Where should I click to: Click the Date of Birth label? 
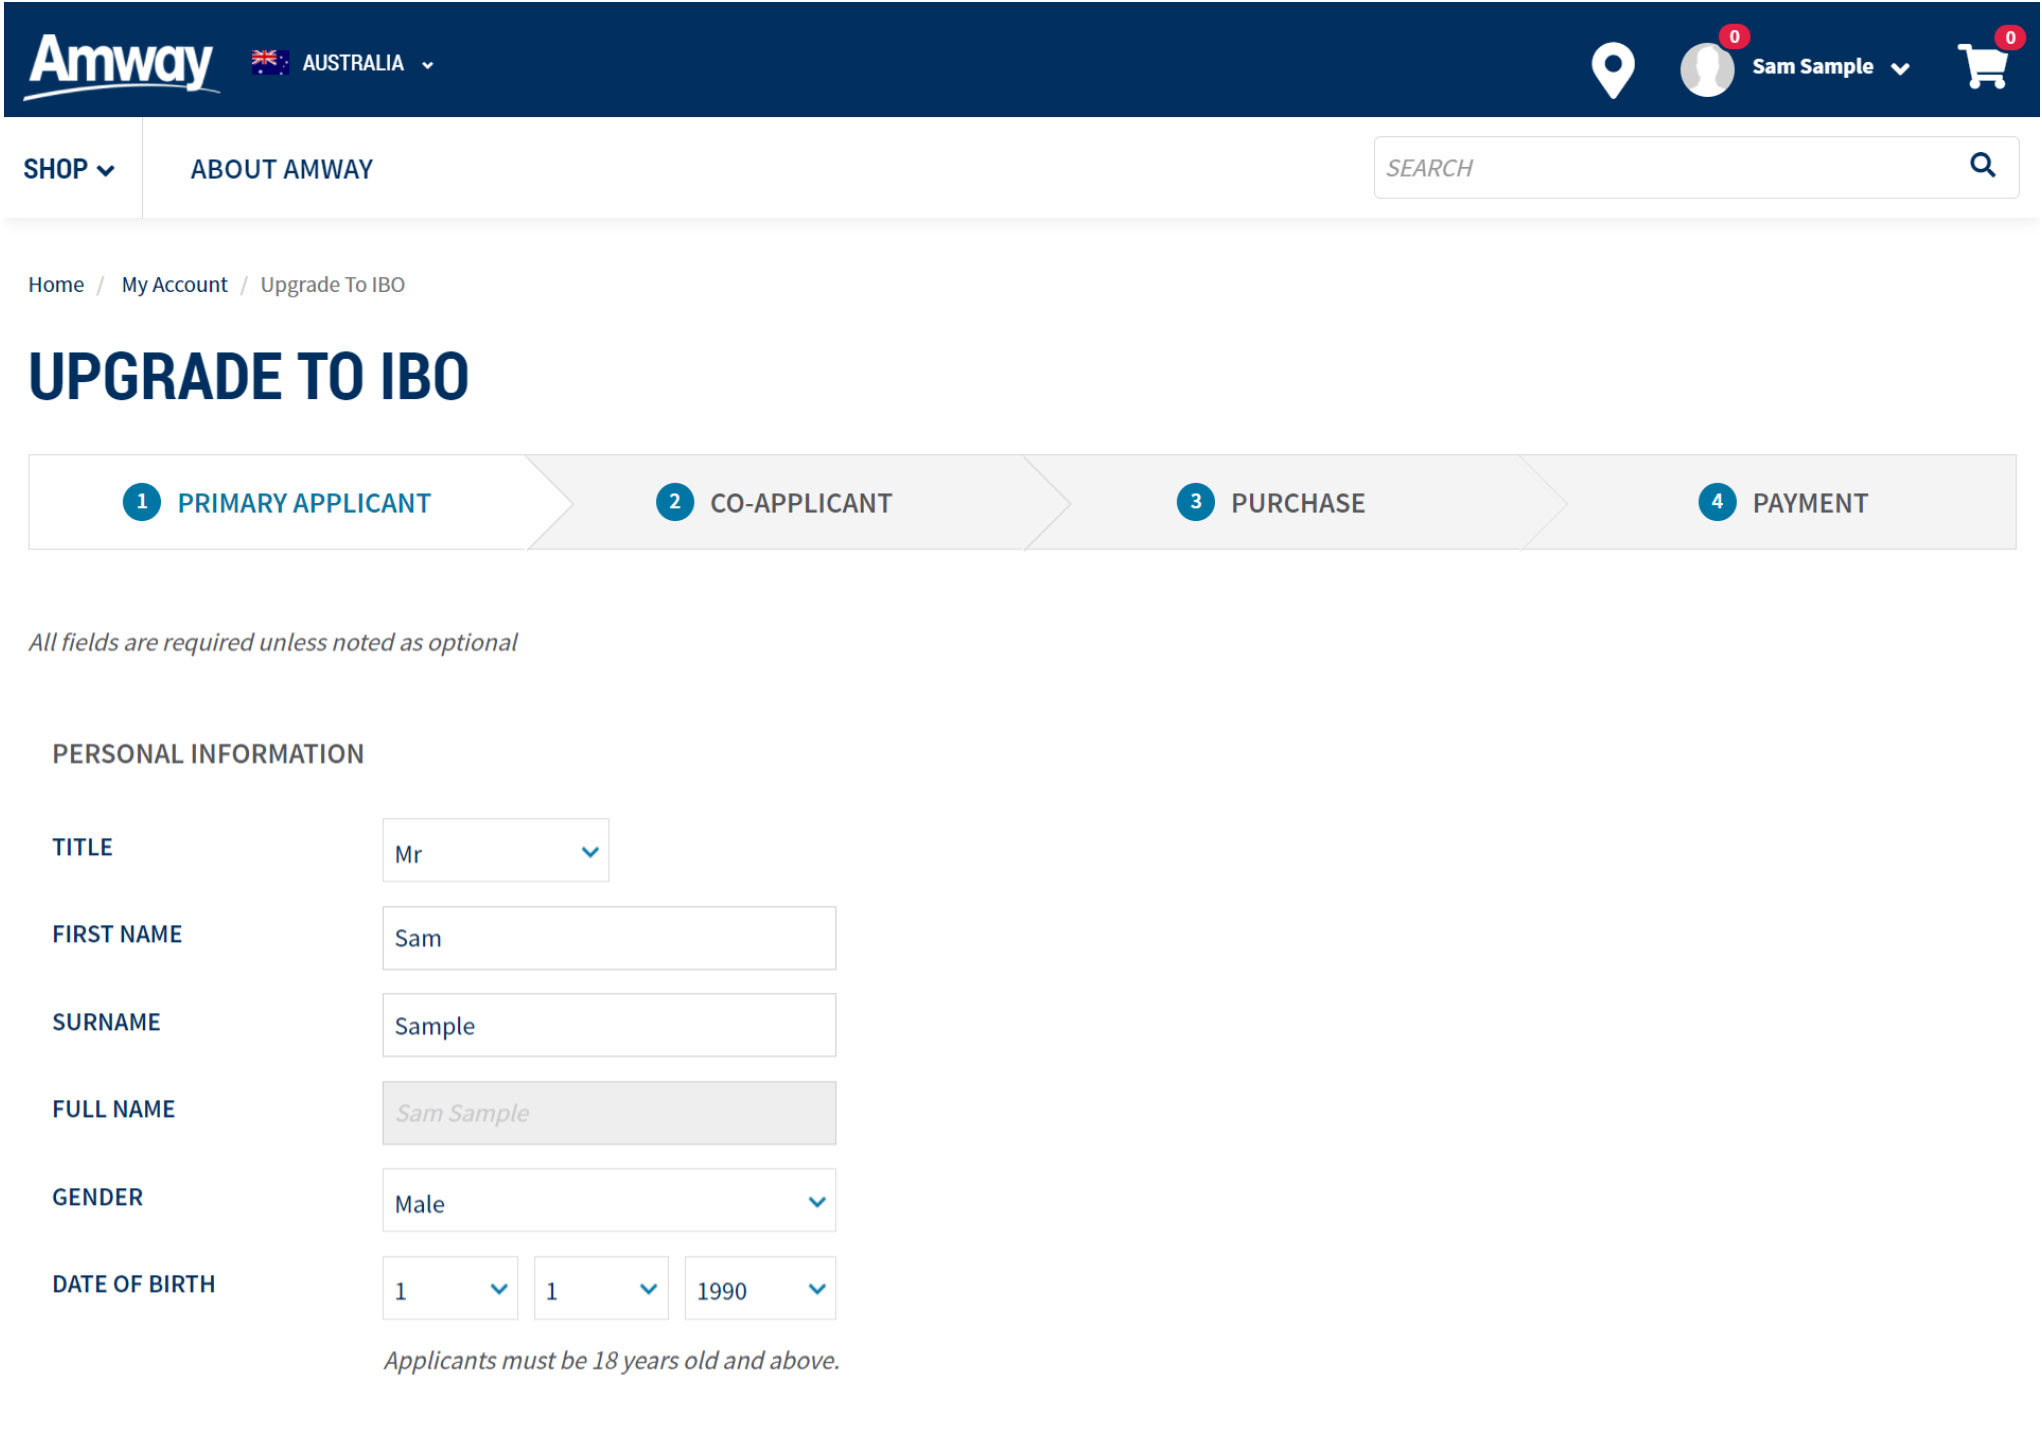coord(134,1284)
